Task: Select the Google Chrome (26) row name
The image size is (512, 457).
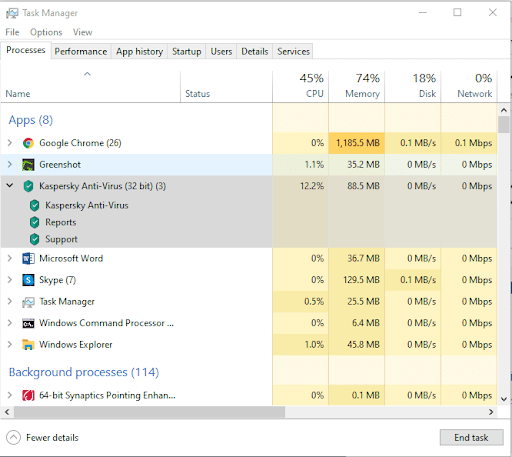Action: [x=80, y=143]
